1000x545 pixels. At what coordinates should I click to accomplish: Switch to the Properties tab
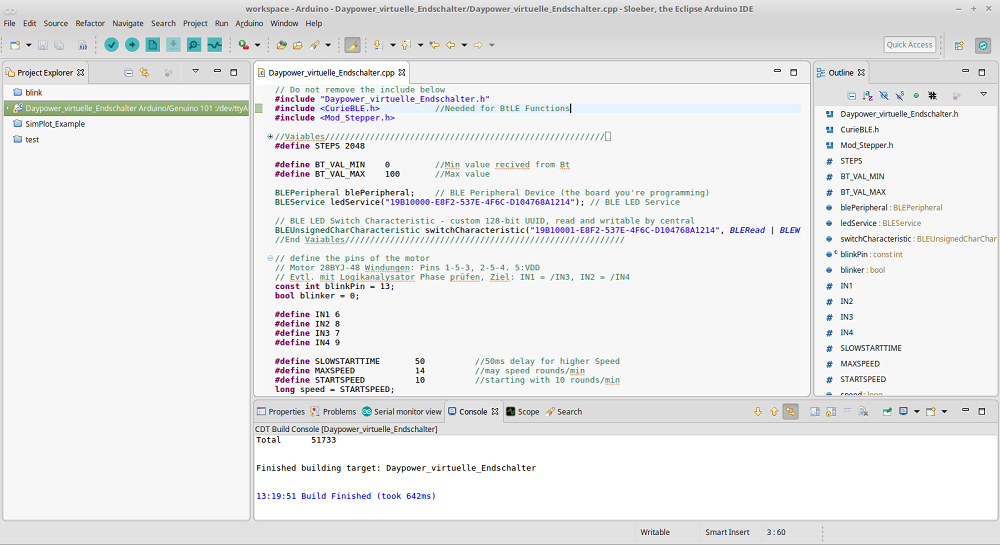tap(281, 412)
